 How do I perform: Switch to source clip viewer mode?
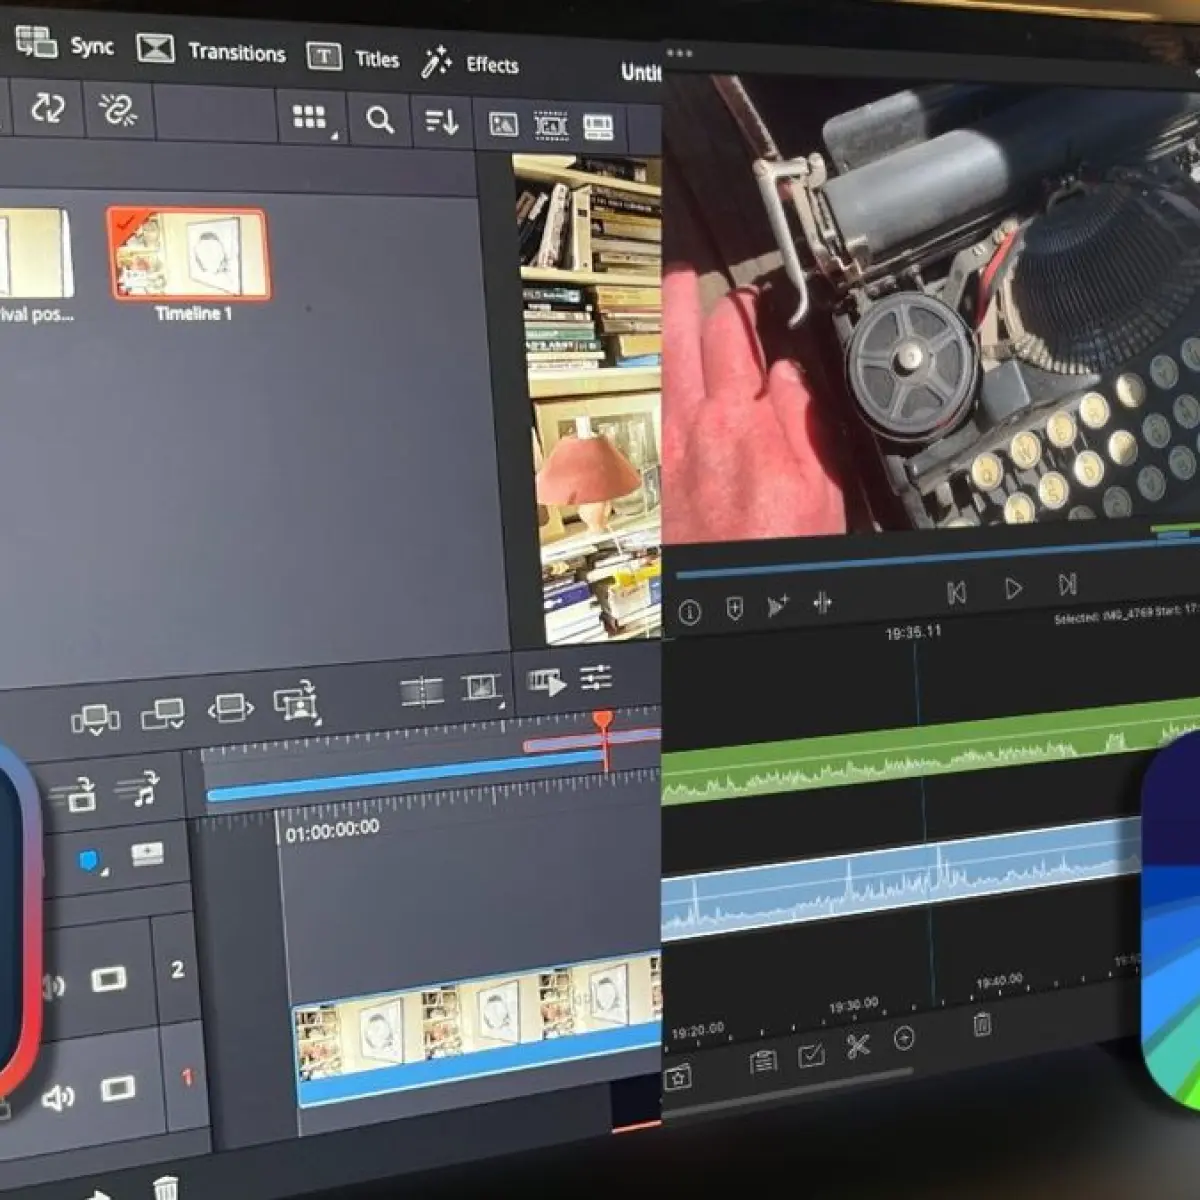[503, 124]
